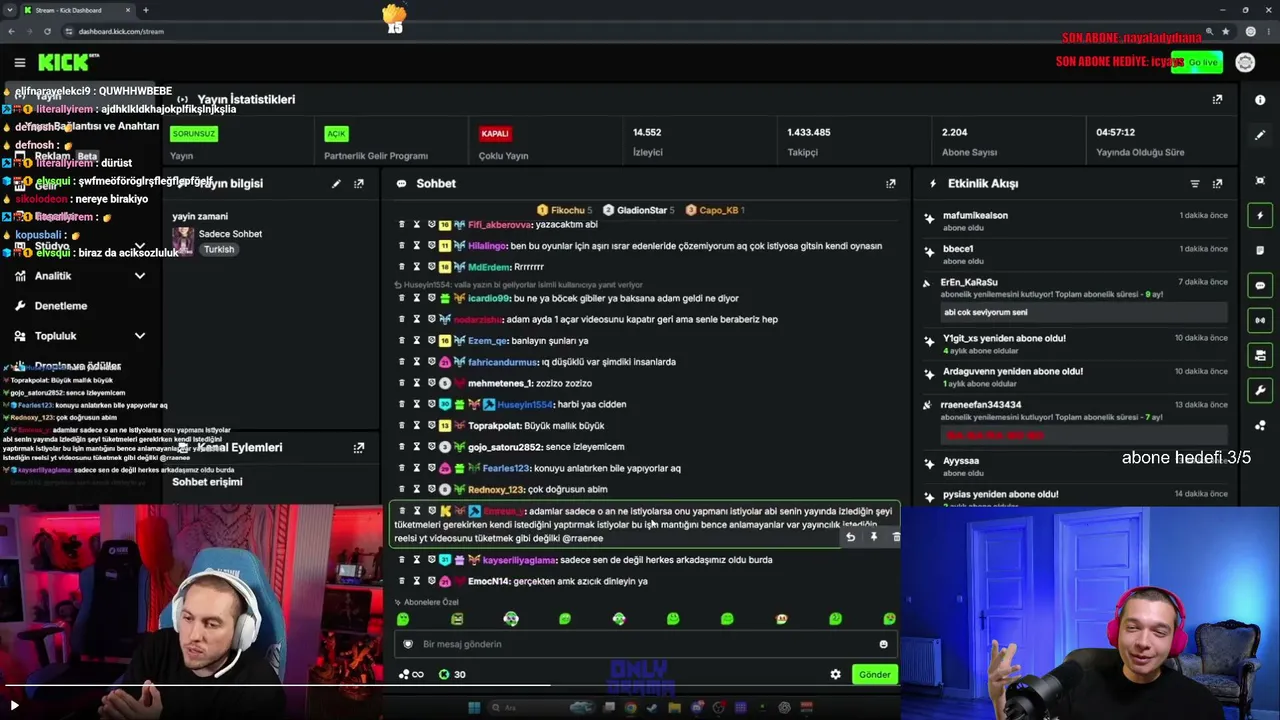Viewport: 1280px width, 720px height.
Task: Send the message with Gönder
Action: pos(874,674)
